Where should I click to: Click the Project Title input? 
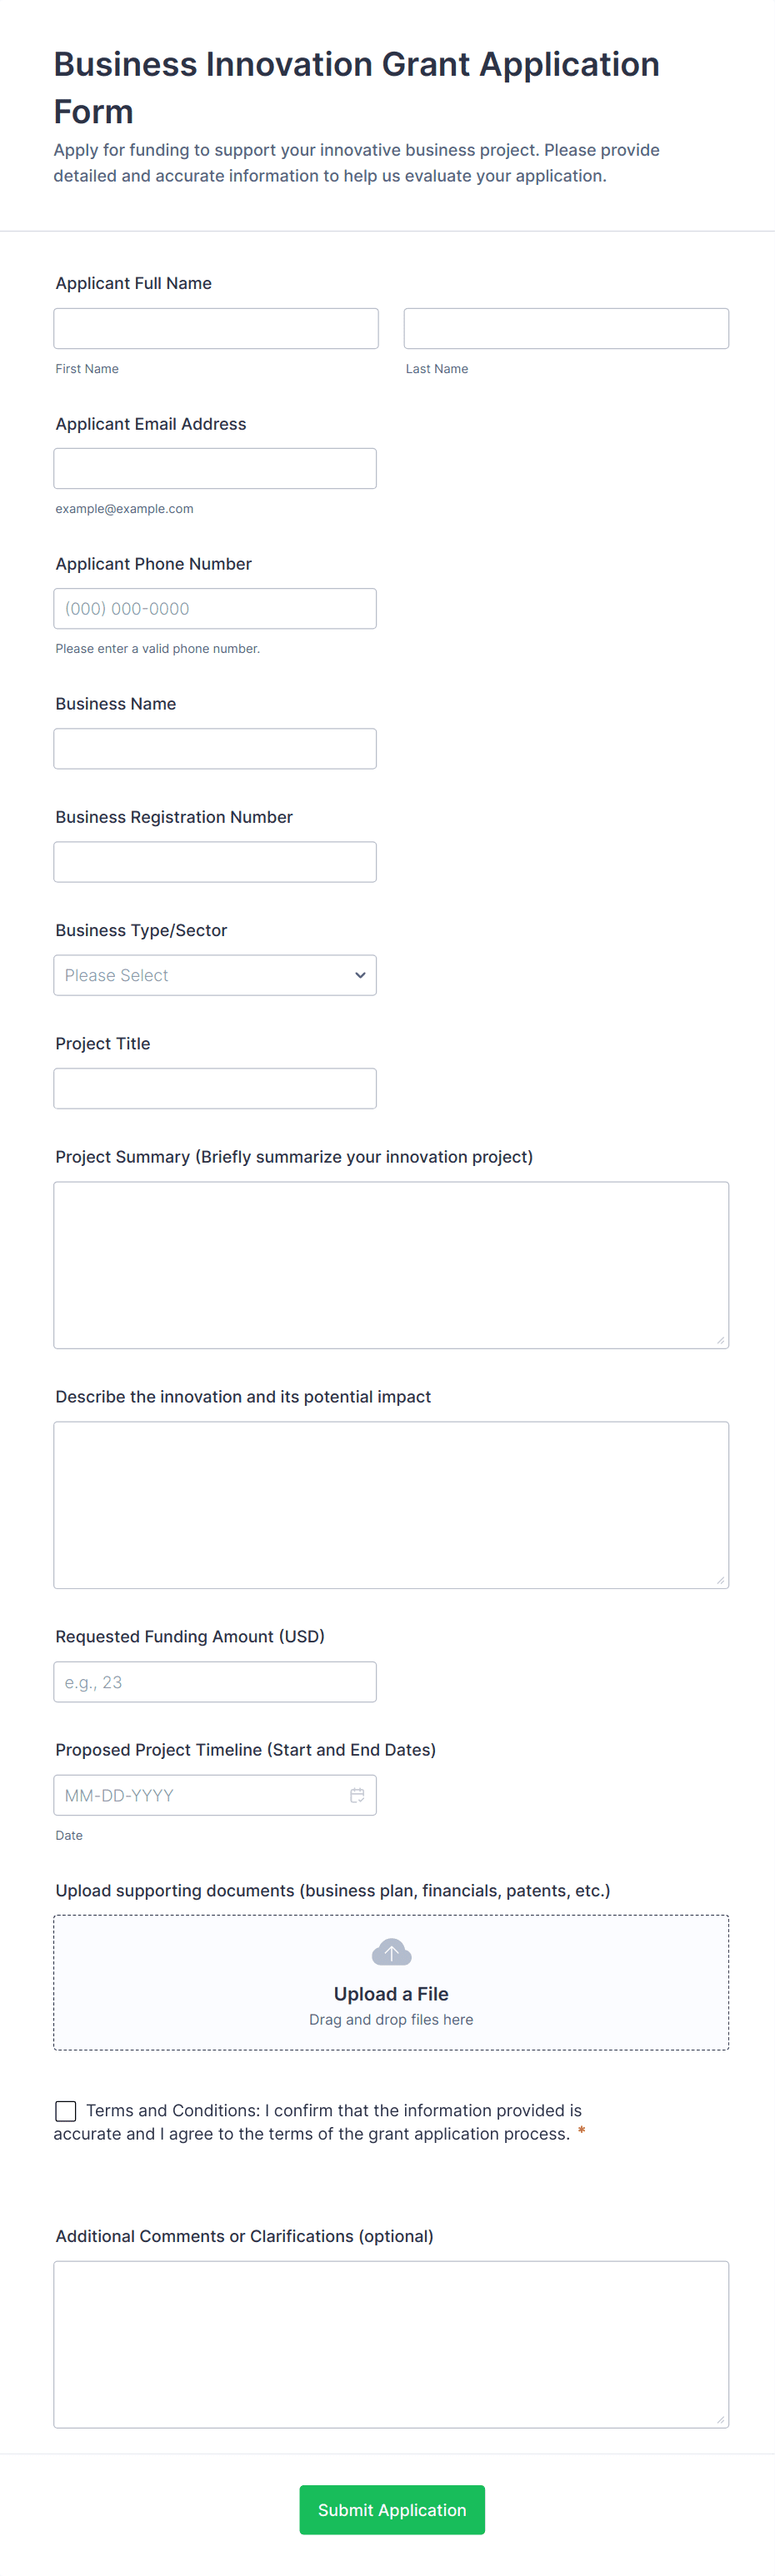(x=215, y=1088)
